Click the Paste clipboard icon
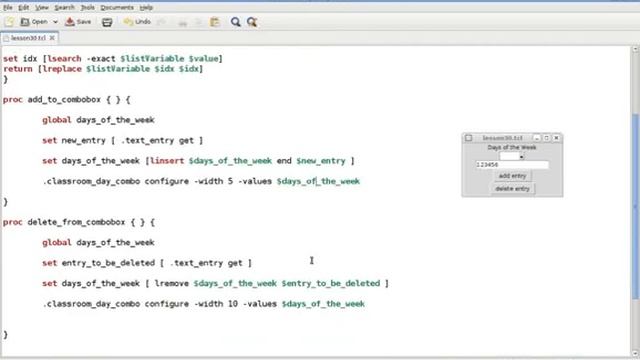This screenshot has width=640, height=360. (215, 22)
